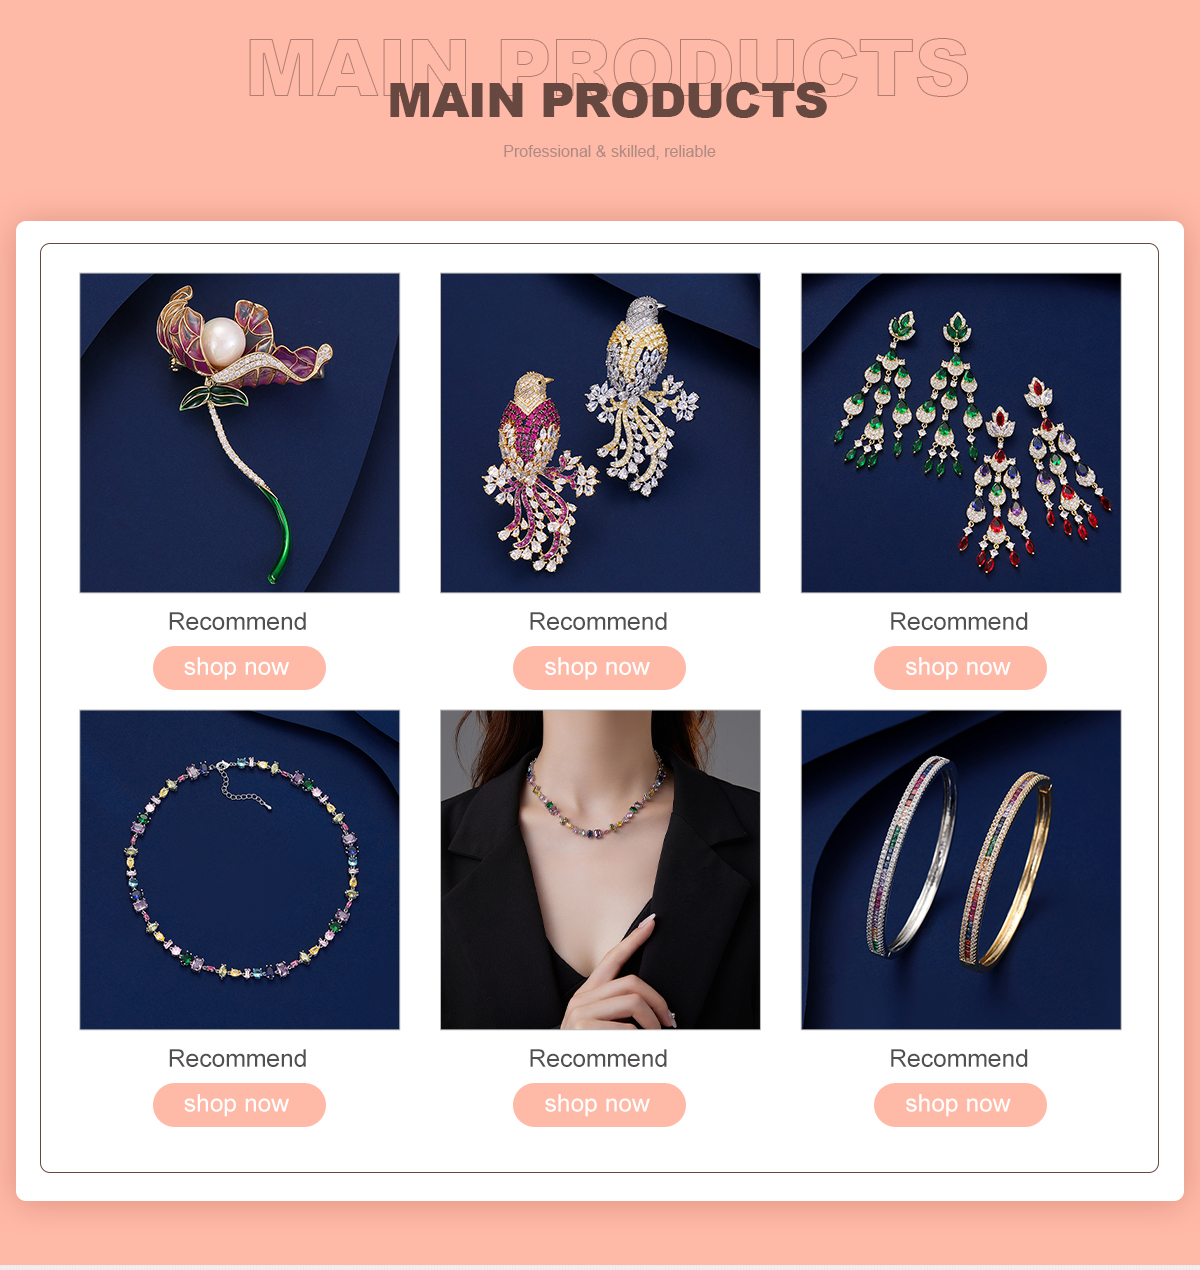Open the two bird brooches image
Screen dimensions: 1200x1270
point(600,433)
